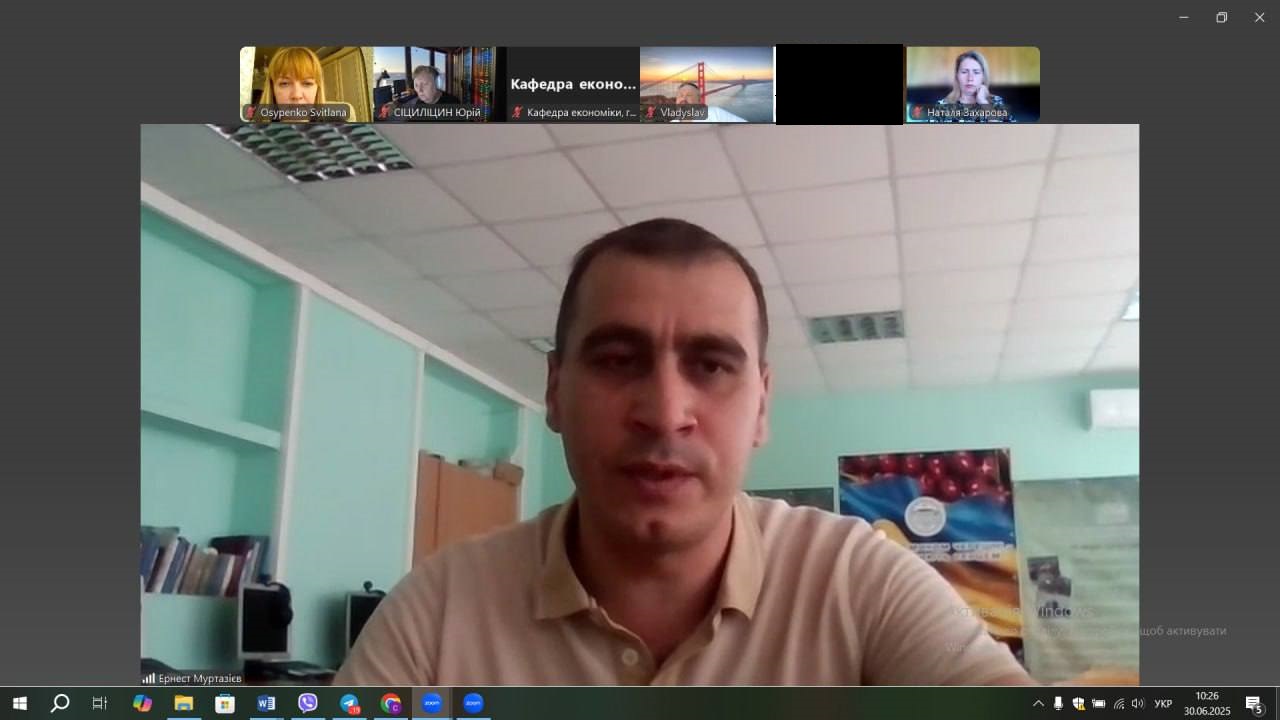
Task: Open Windows Security tray icon
Action: point(1078,703)
